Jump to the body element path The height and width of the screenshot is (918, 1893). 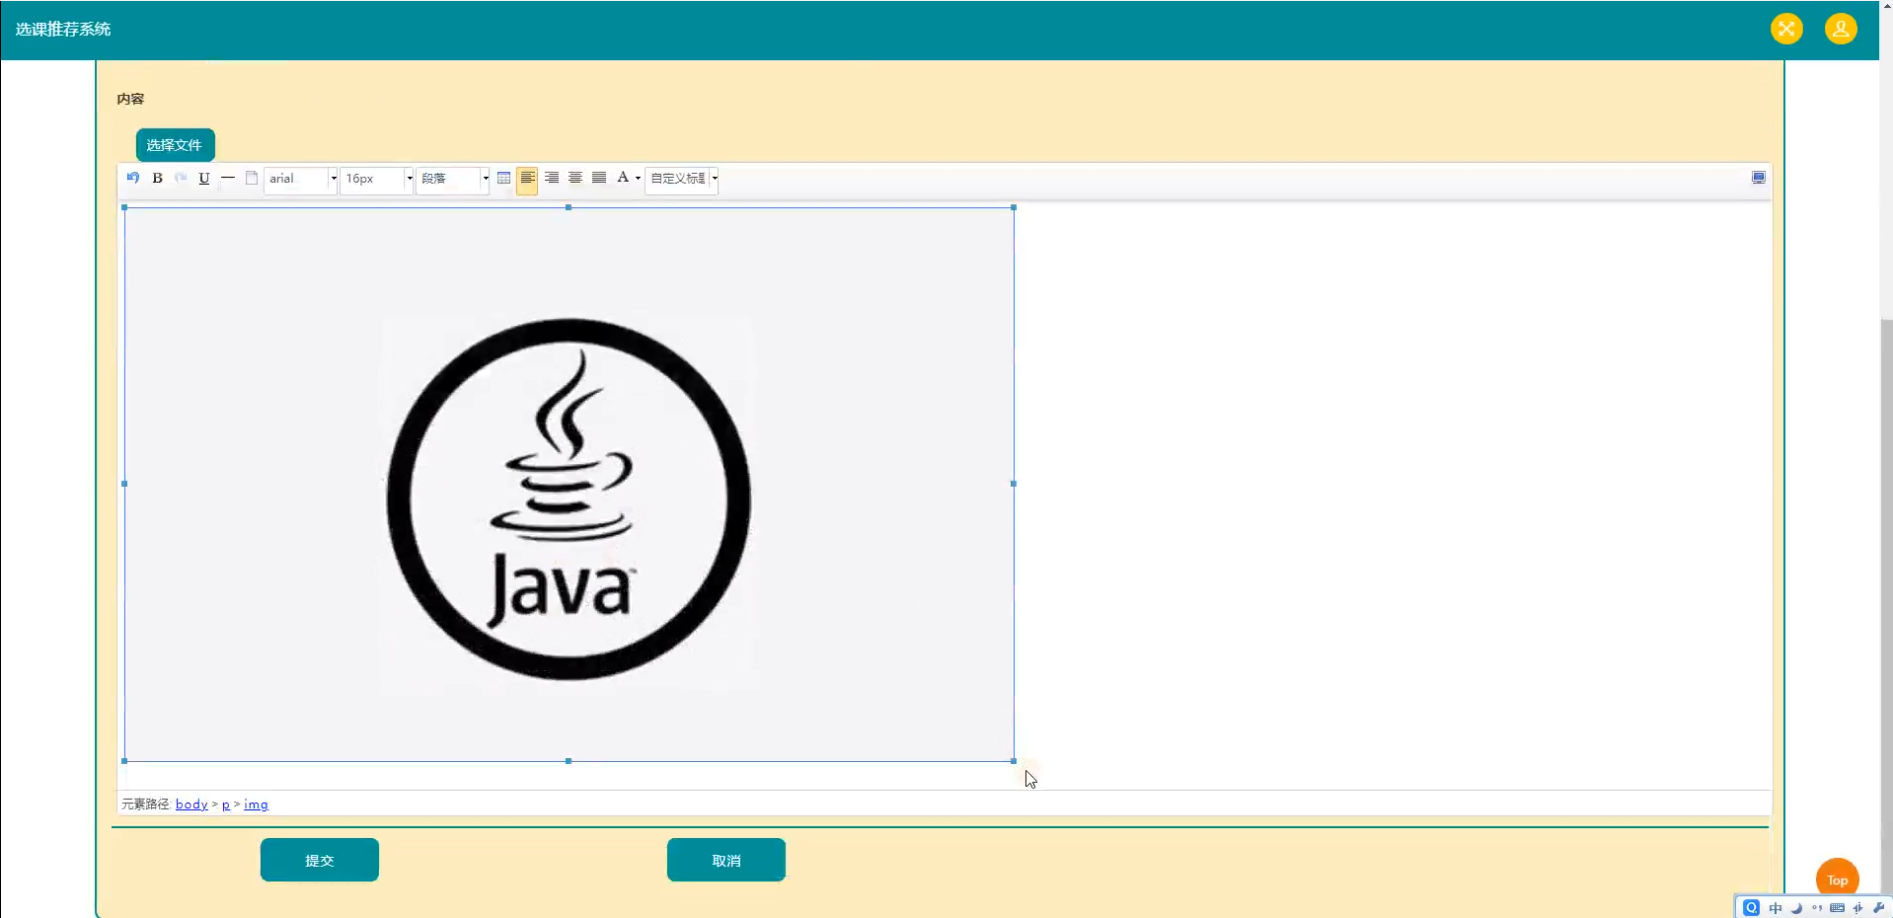(191, 804)
